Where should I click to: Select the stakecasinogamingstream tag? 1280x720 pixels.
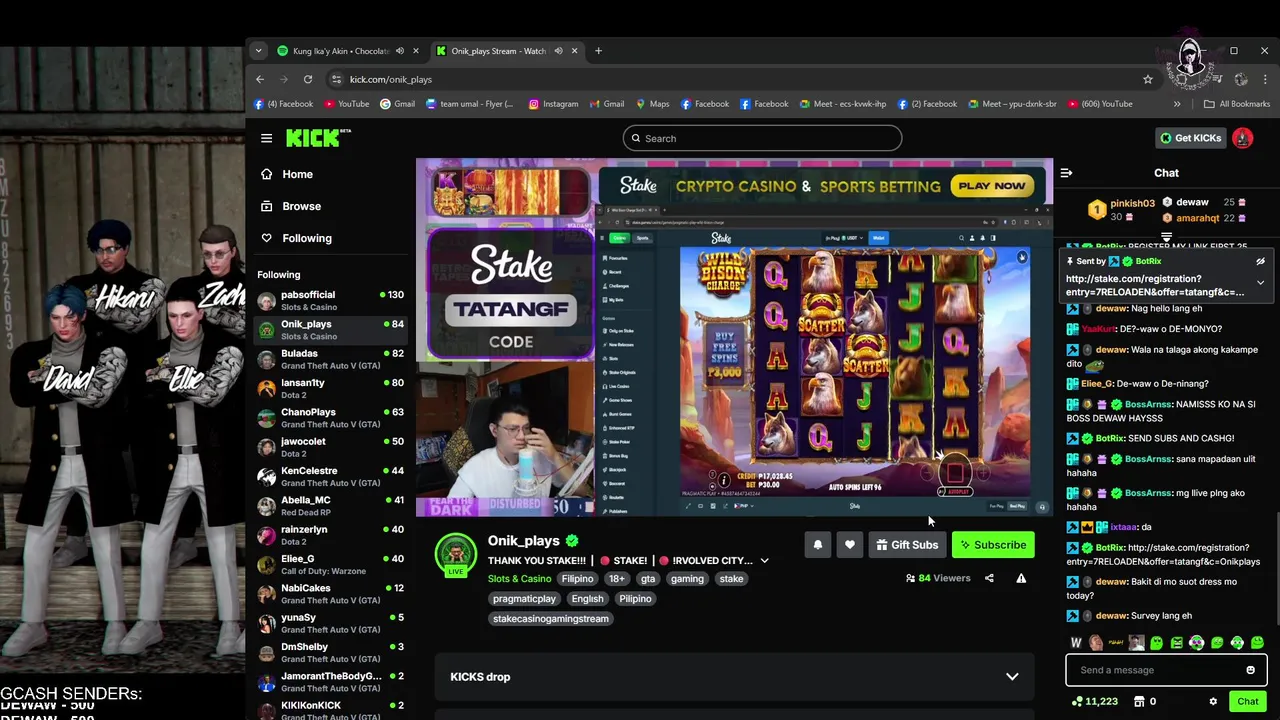pyautogui.click(x=550, y=619)
